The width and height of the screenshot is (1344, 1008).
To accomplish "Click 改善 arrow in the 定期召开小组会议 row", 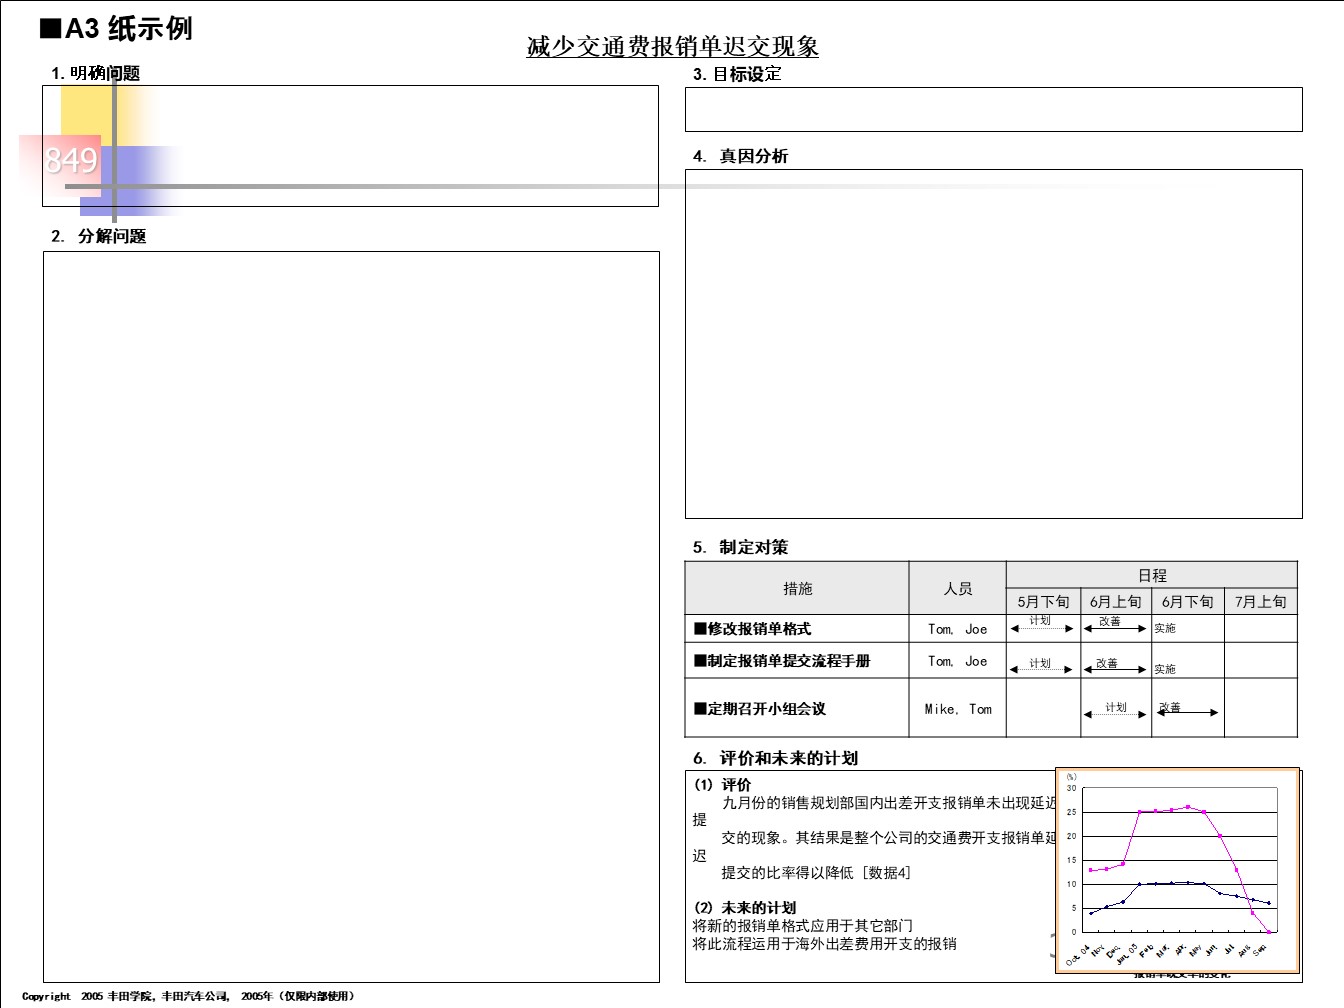I will pos(1188,712).
